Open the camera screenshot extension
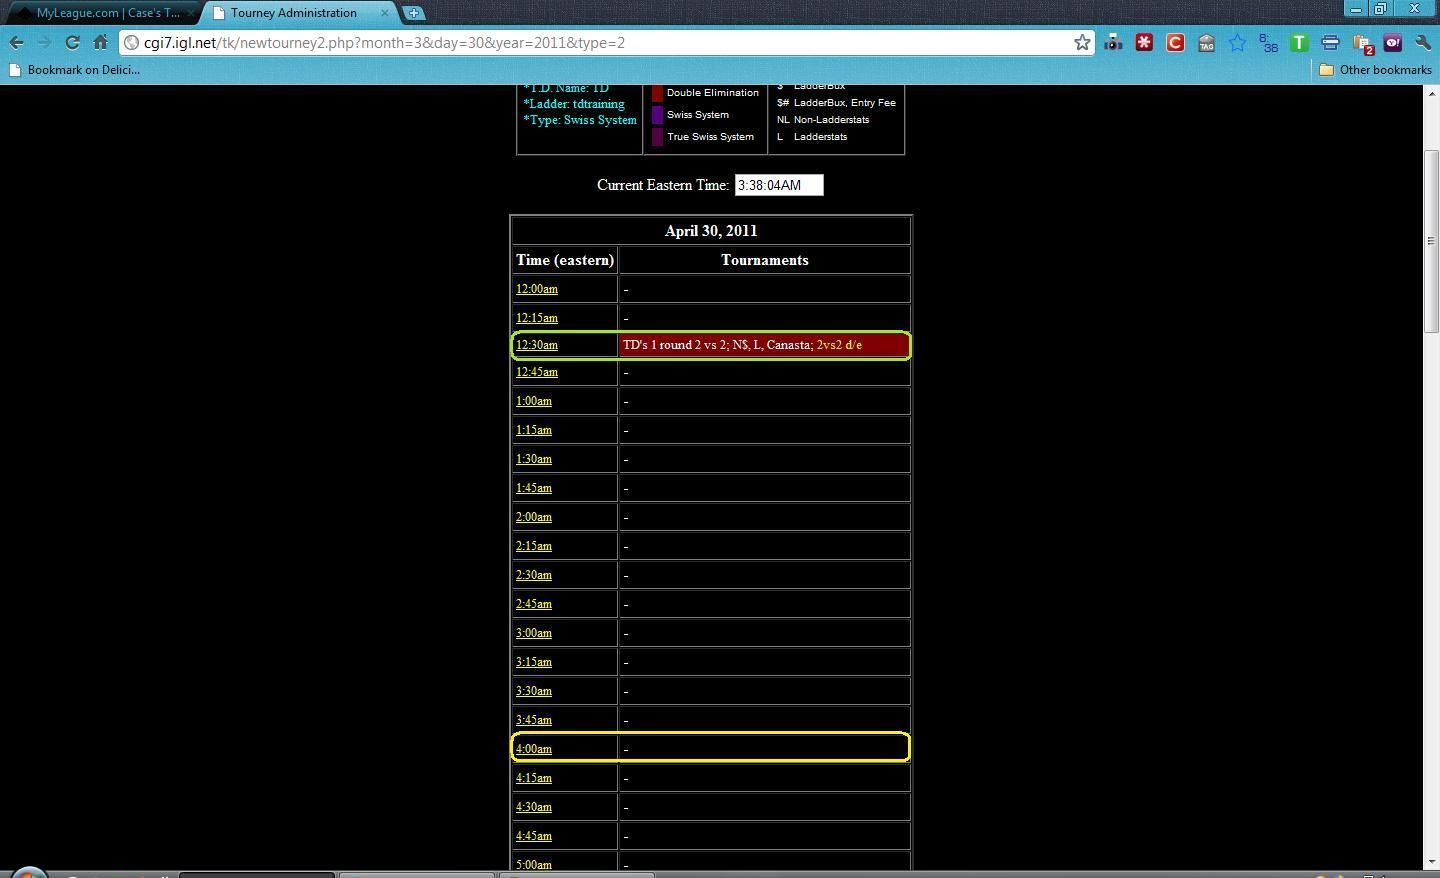 1113,42
